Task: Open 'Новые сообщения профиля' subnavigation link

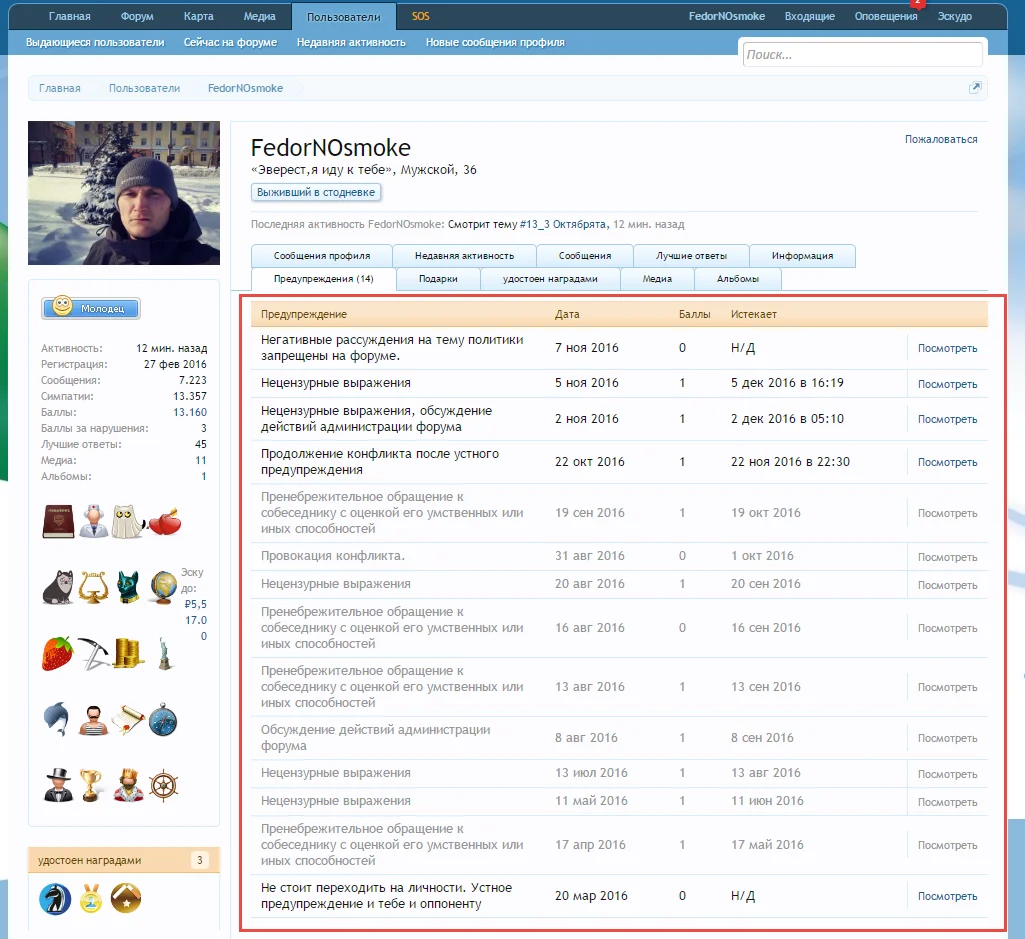Action: click(x=495, y=43)
